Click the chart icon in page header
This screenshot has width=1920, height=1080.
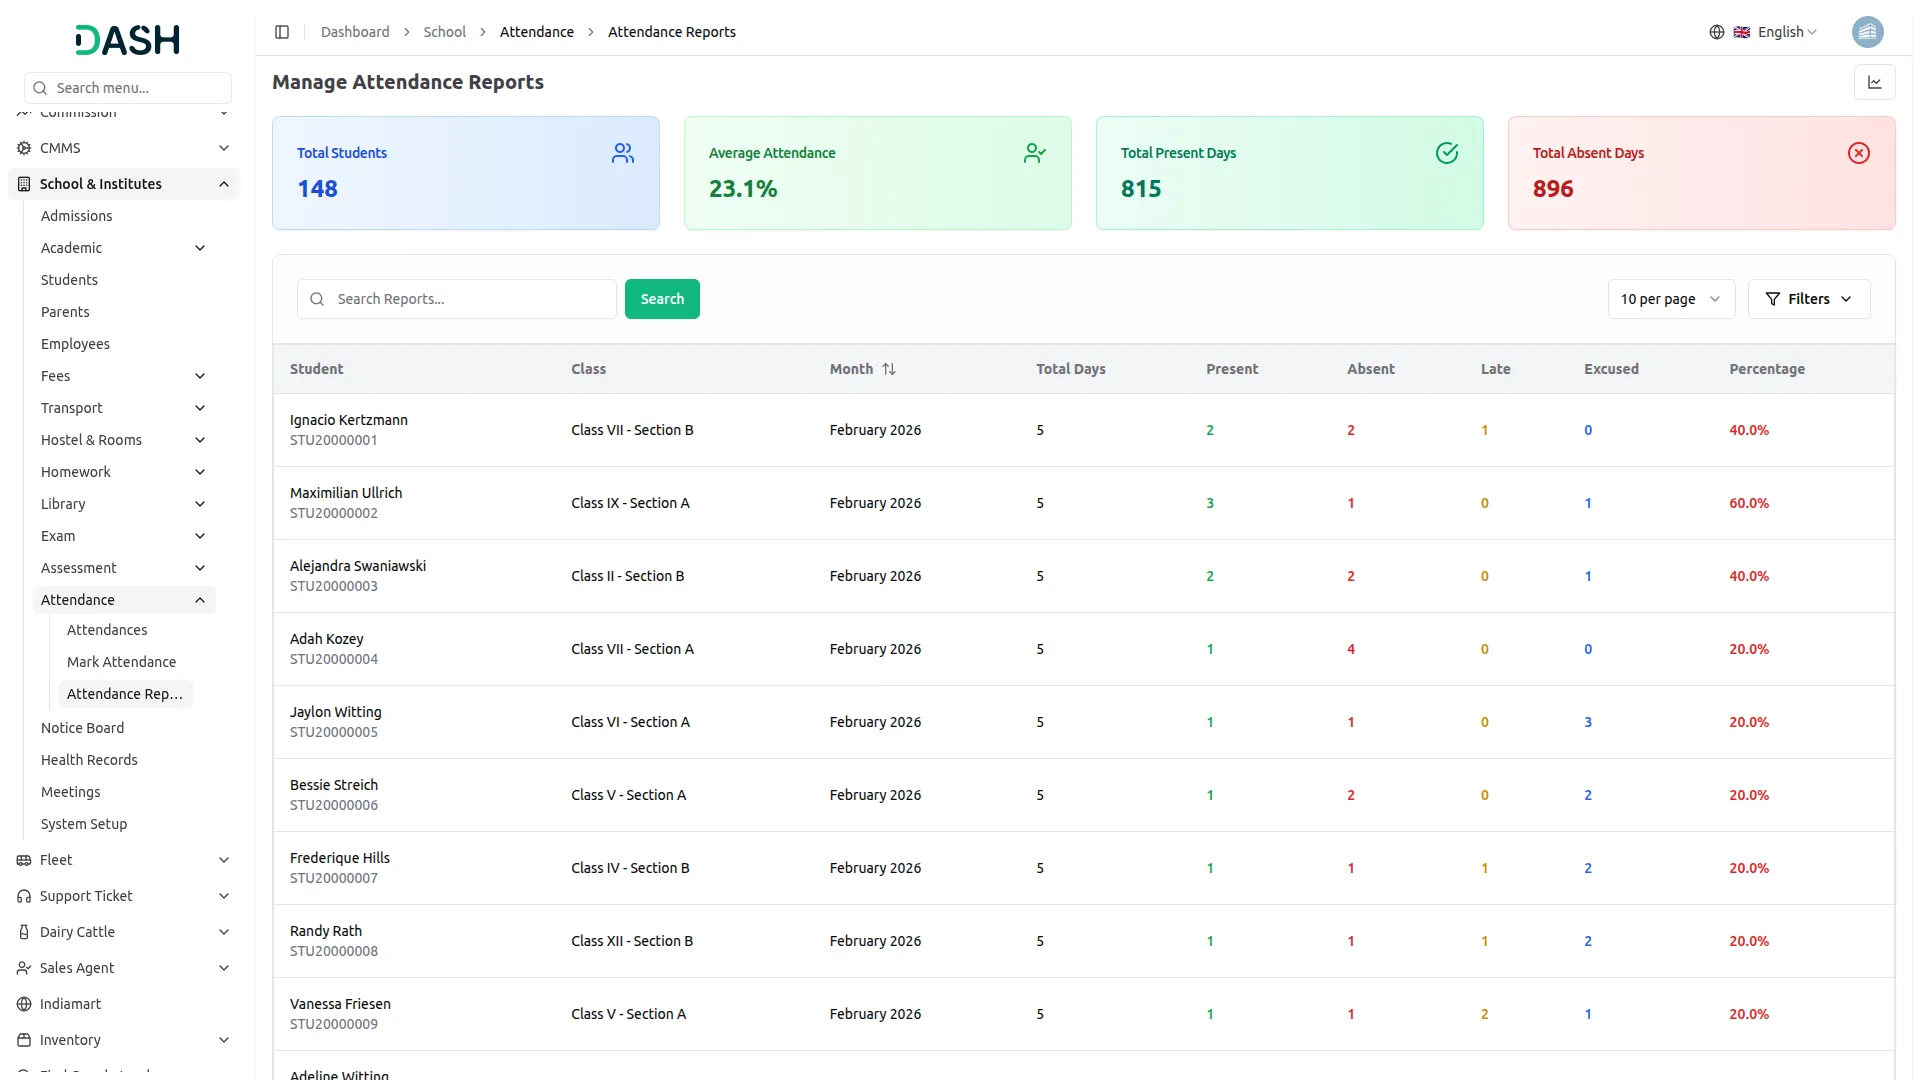tap(1874, 83)
